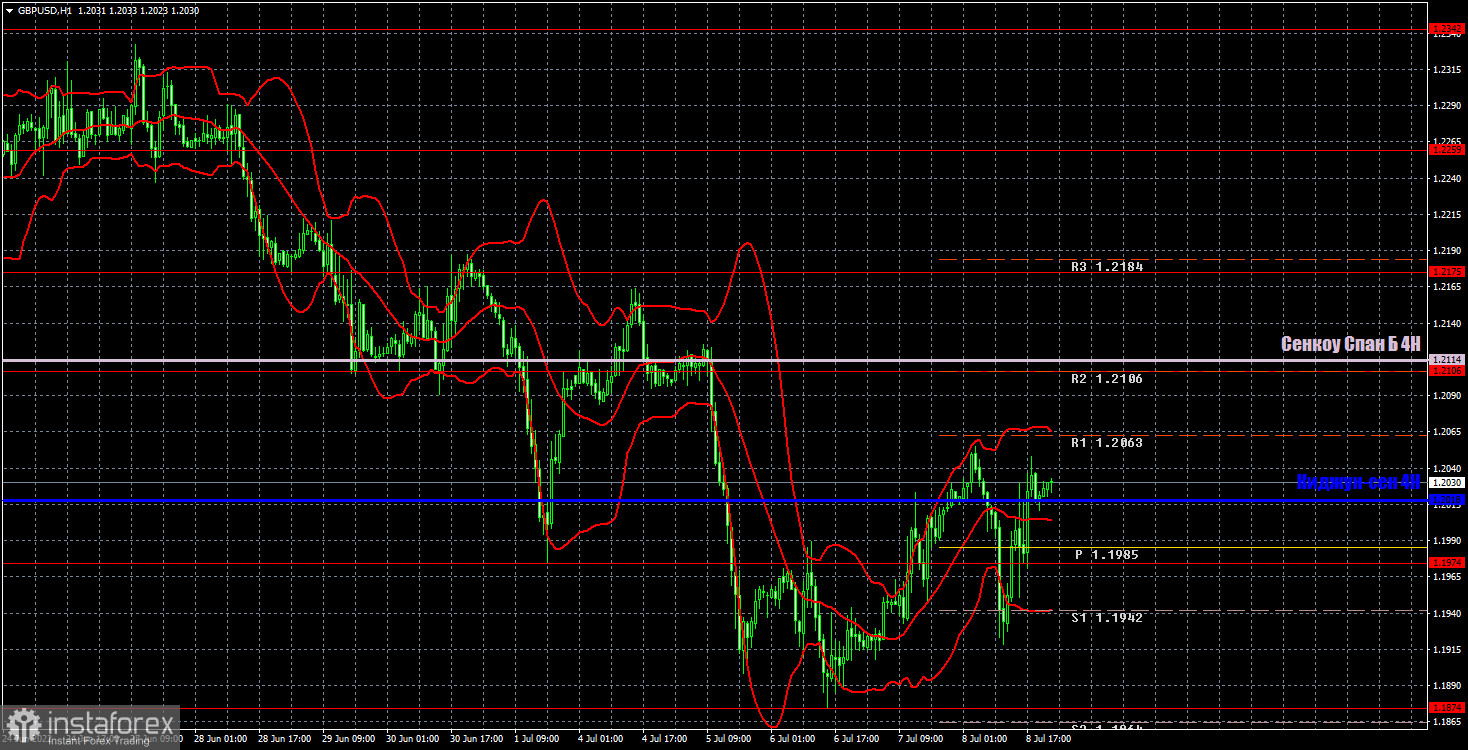Click the Сенкоу Спан Б 4Н label
The height and width of the screenshot is (750, 1468).
[x=1350, y=344]
